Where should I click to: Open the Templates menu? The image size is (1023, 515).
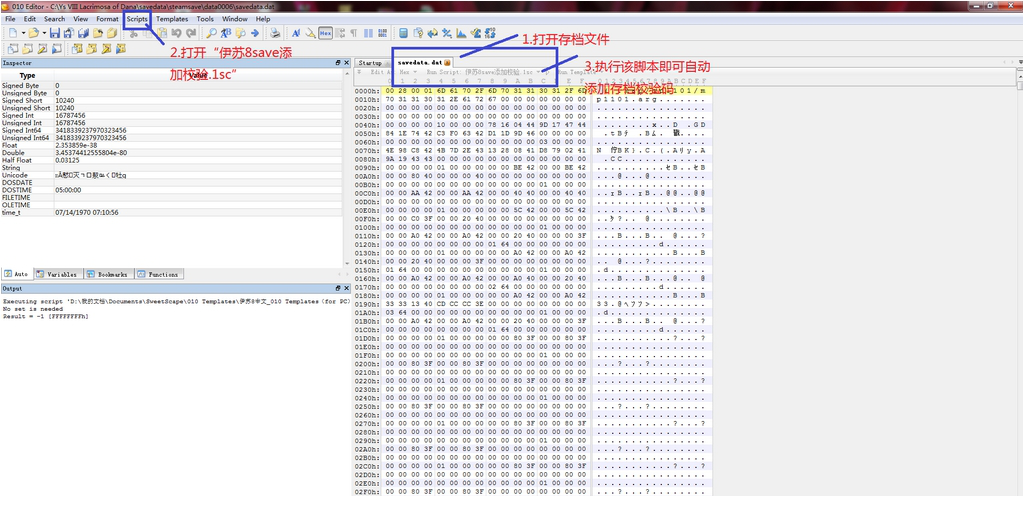click(x=172, y=19)
